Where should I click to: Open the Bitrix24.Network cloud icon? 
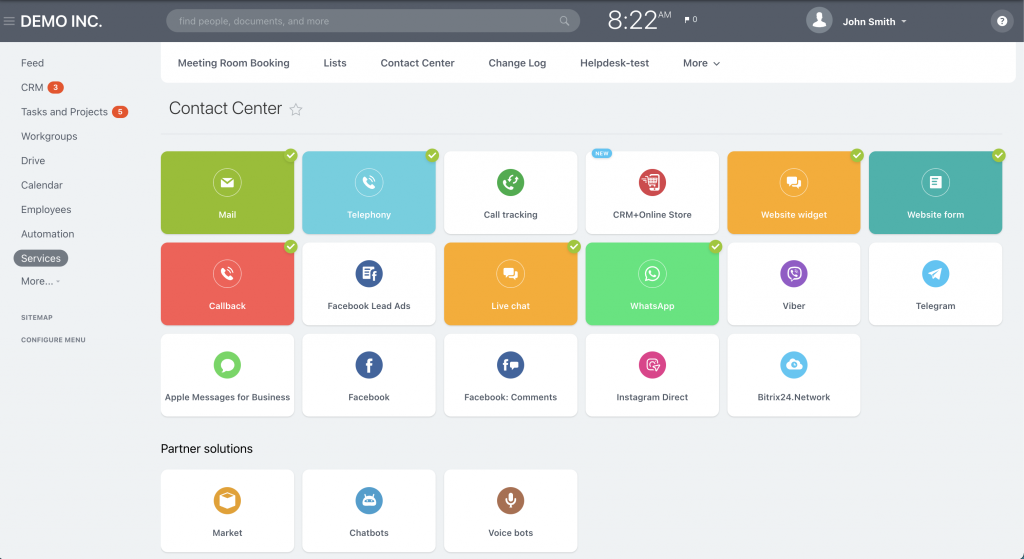794,365
